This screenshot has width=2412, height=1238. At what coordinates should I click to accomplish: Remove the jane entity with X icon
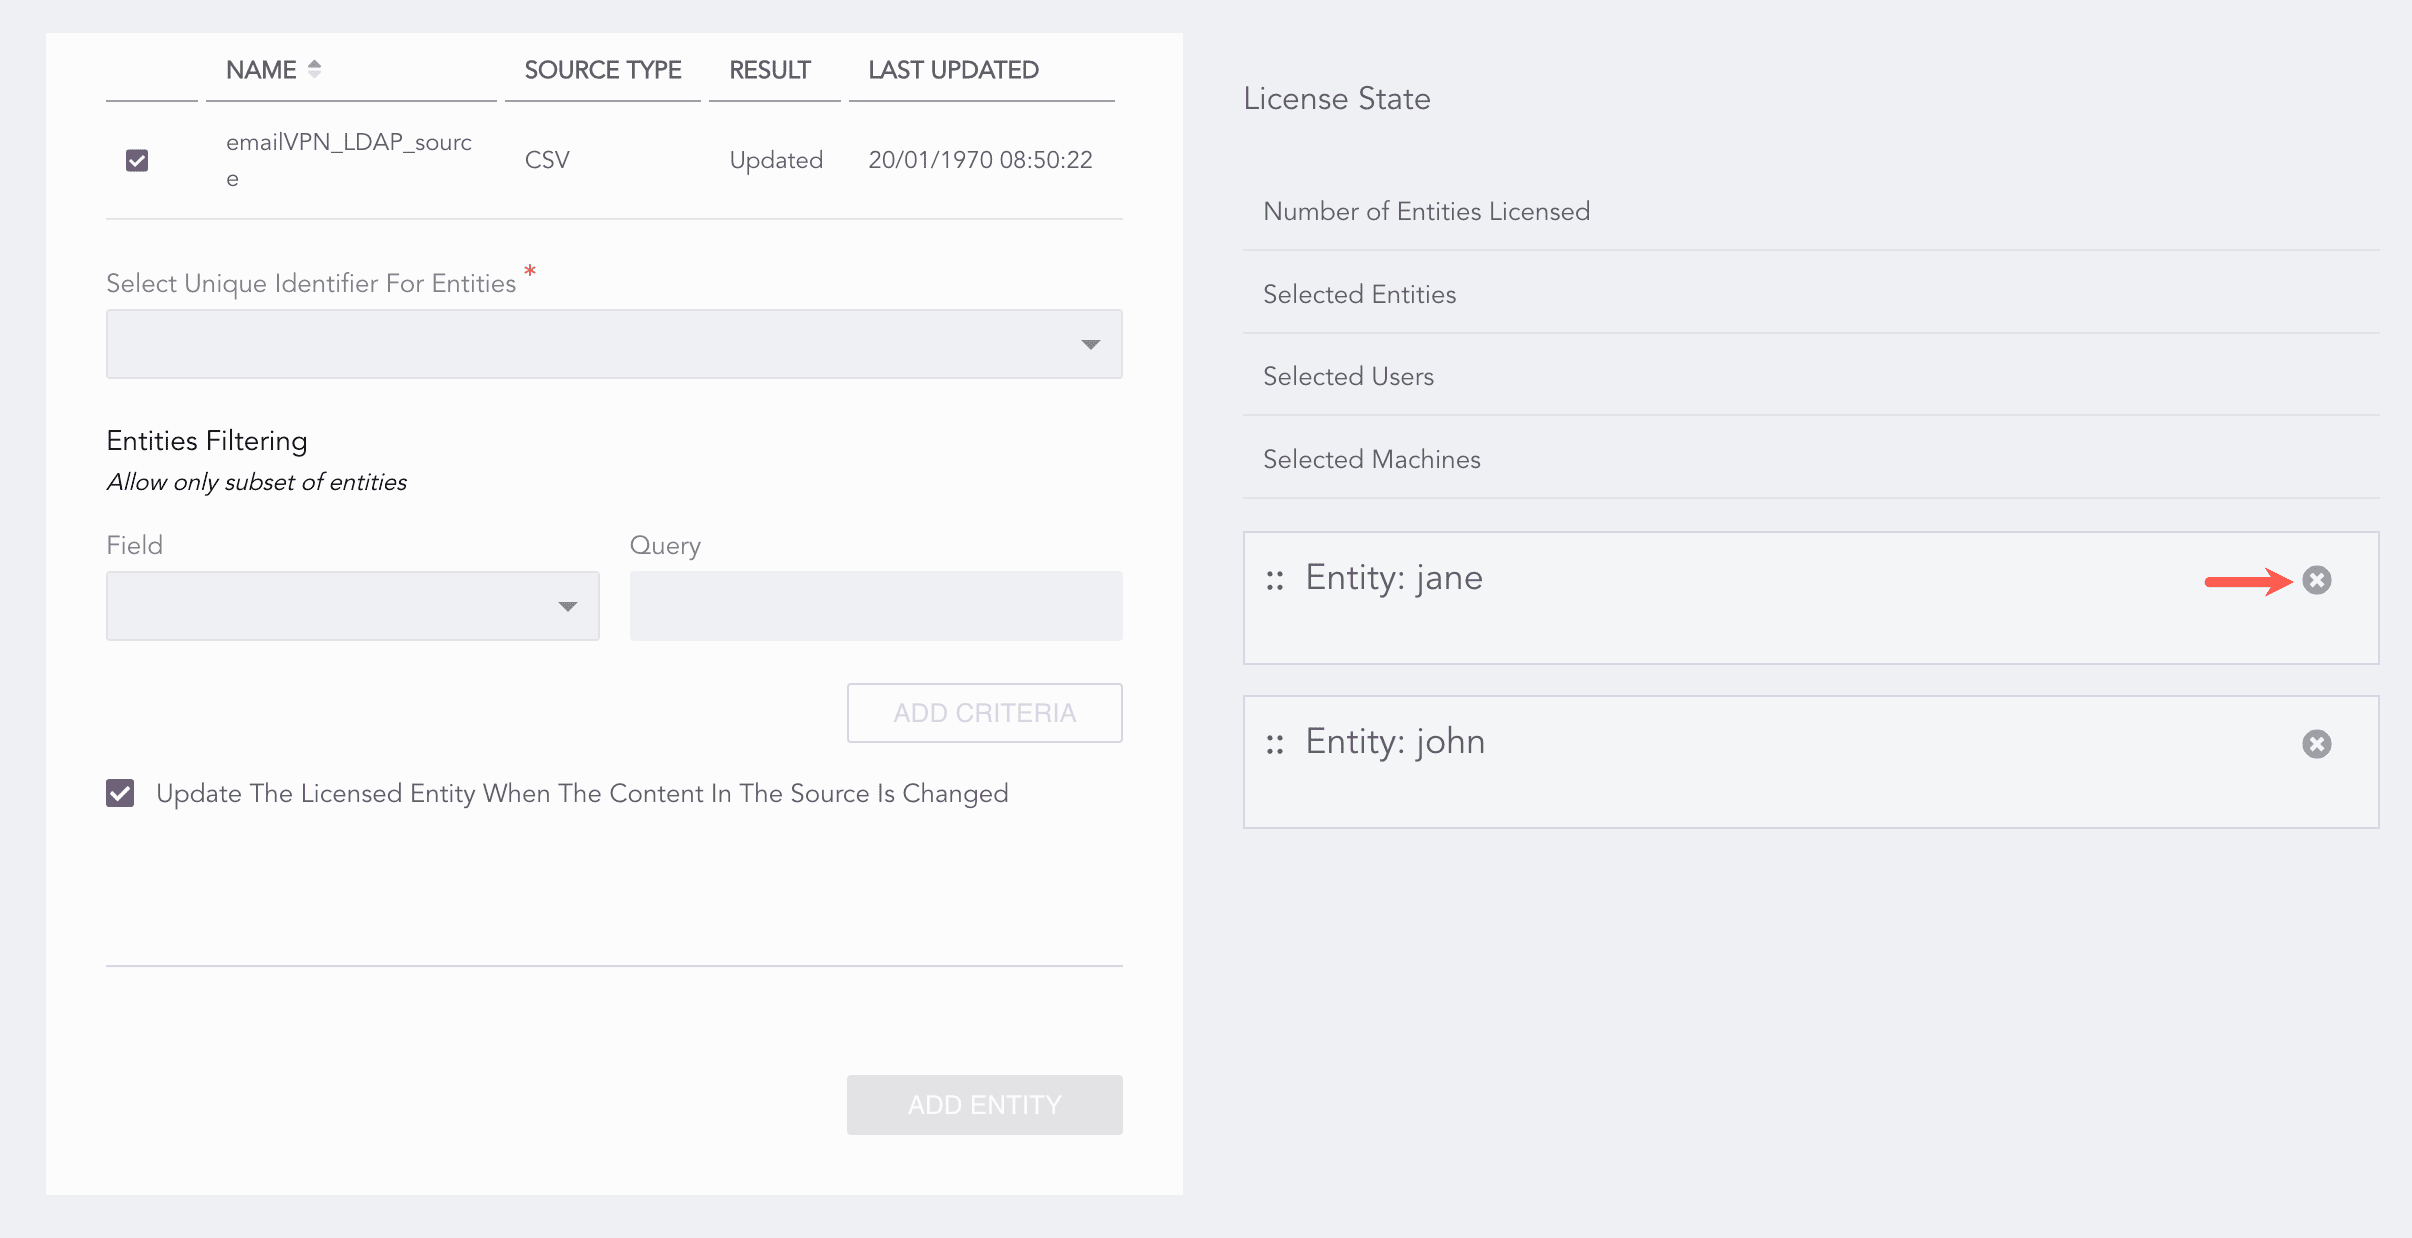[2316, 580]
